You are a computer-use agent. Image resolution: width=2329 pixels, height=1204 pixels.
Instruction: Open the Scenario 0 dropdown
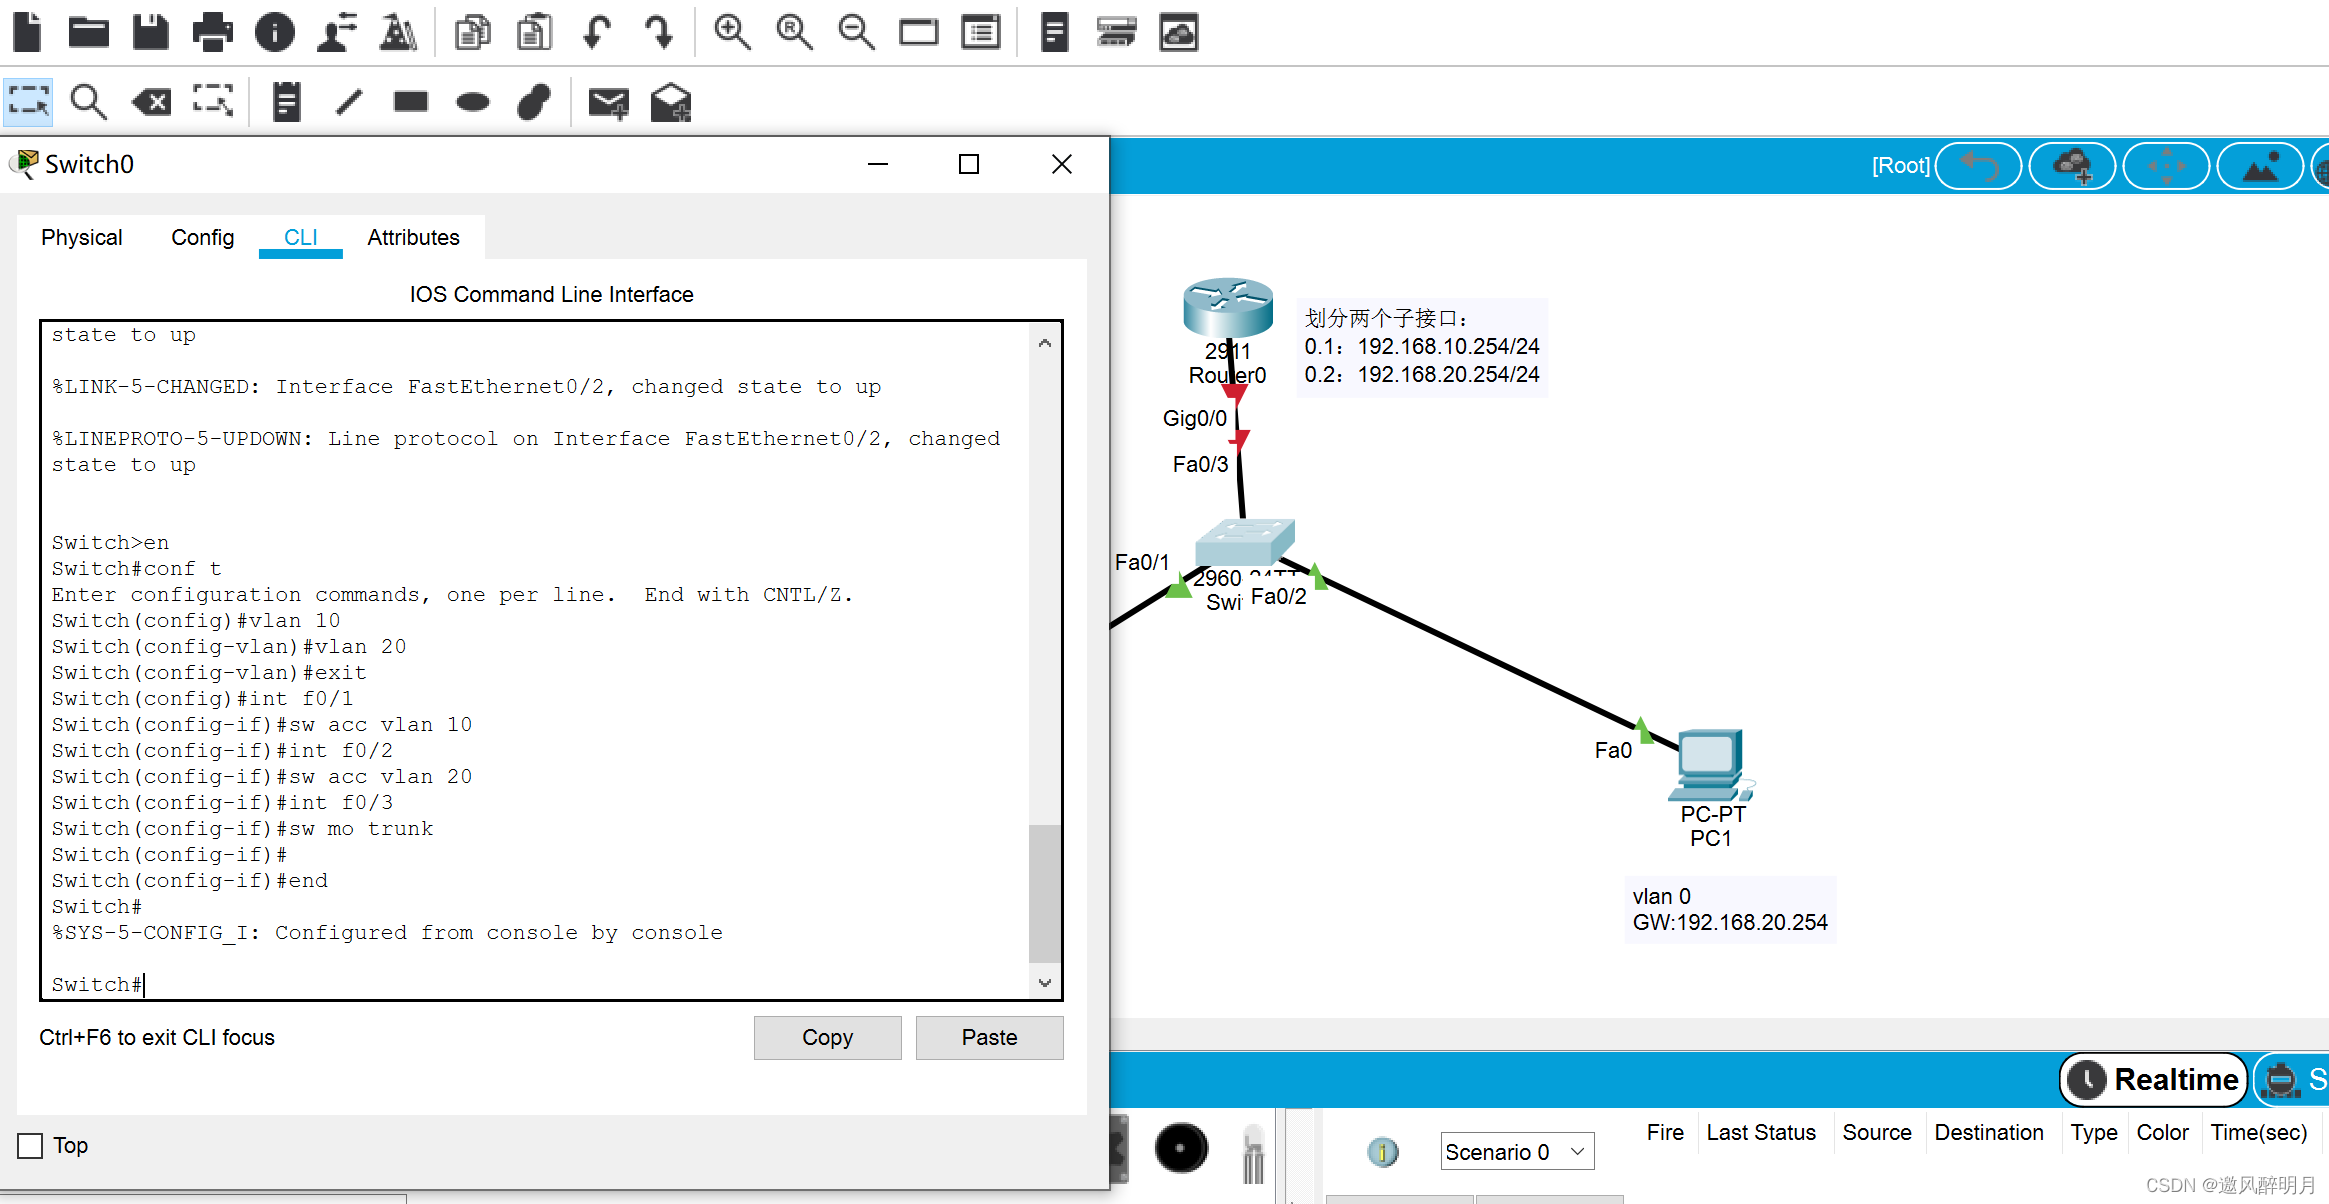pos(1516,1151)
